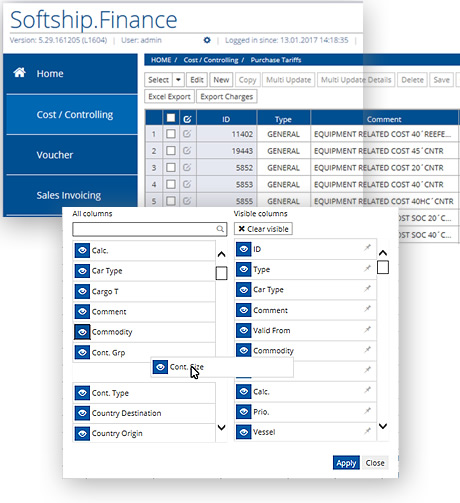This screenshot has height=503, width=460.
Task: Check the box for row ID 5853
Action: click(171, 184)
